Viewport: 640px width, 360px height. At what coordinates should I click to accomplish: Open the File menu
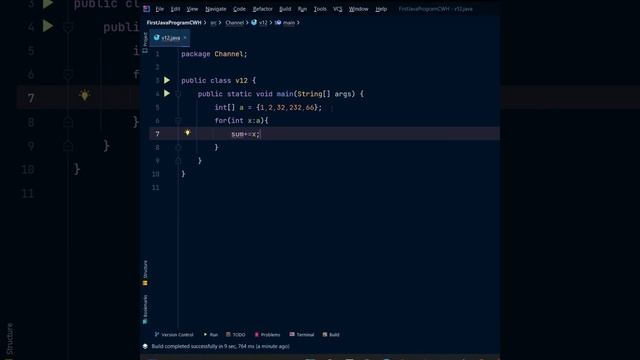(160, 9)
